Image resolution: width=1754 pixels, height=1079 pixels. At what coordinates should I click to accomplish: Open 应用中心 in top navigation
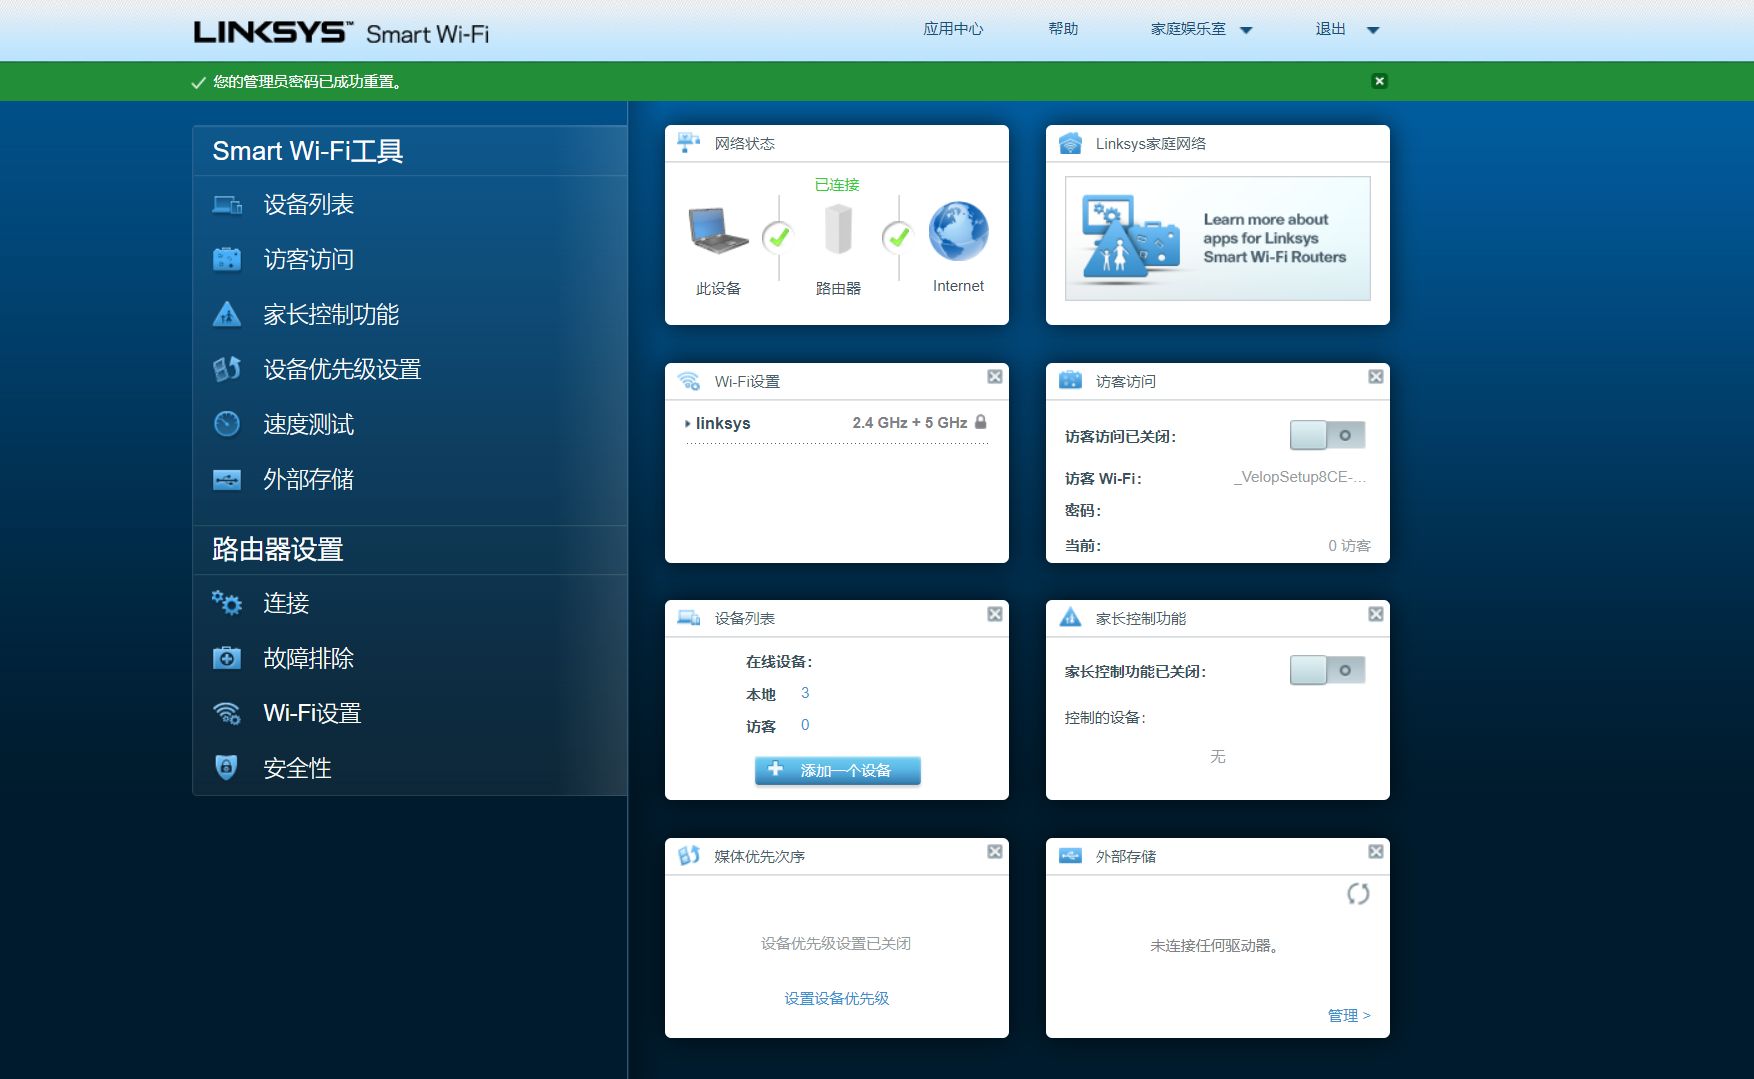tap(953, 29)
